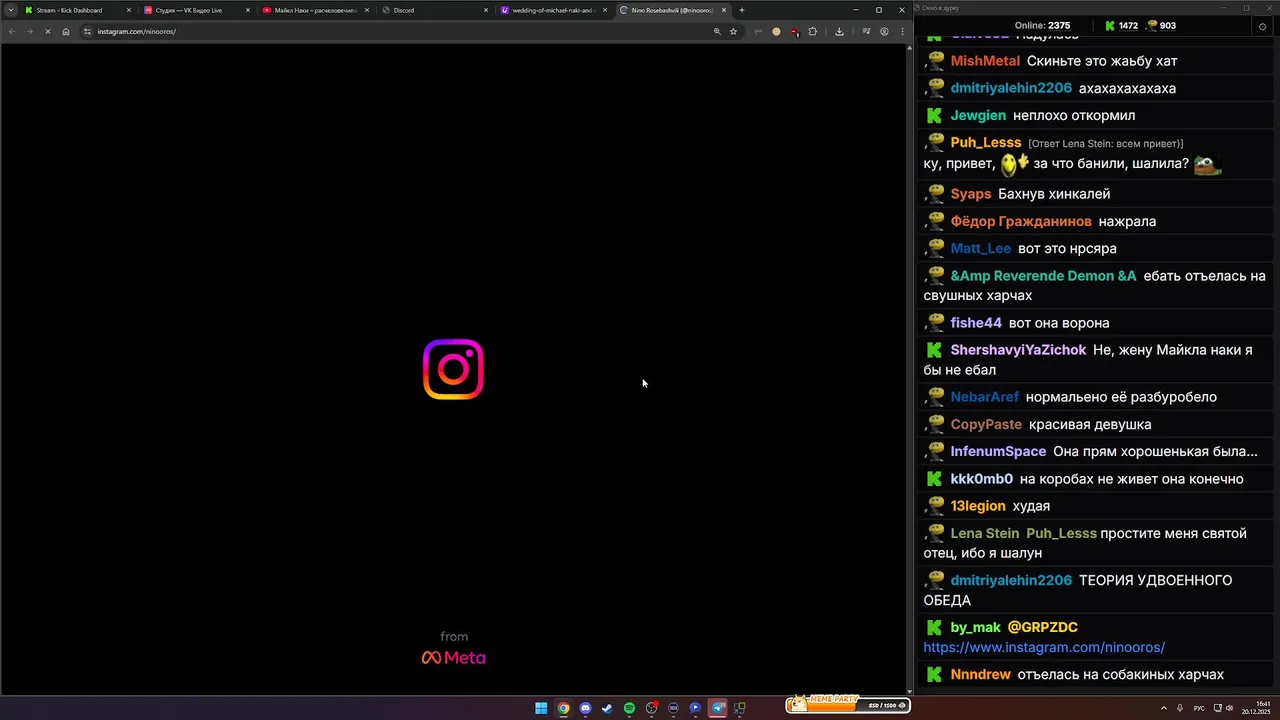
Task: Click username by_mak in chat
Action: click(x=975, y=627)
